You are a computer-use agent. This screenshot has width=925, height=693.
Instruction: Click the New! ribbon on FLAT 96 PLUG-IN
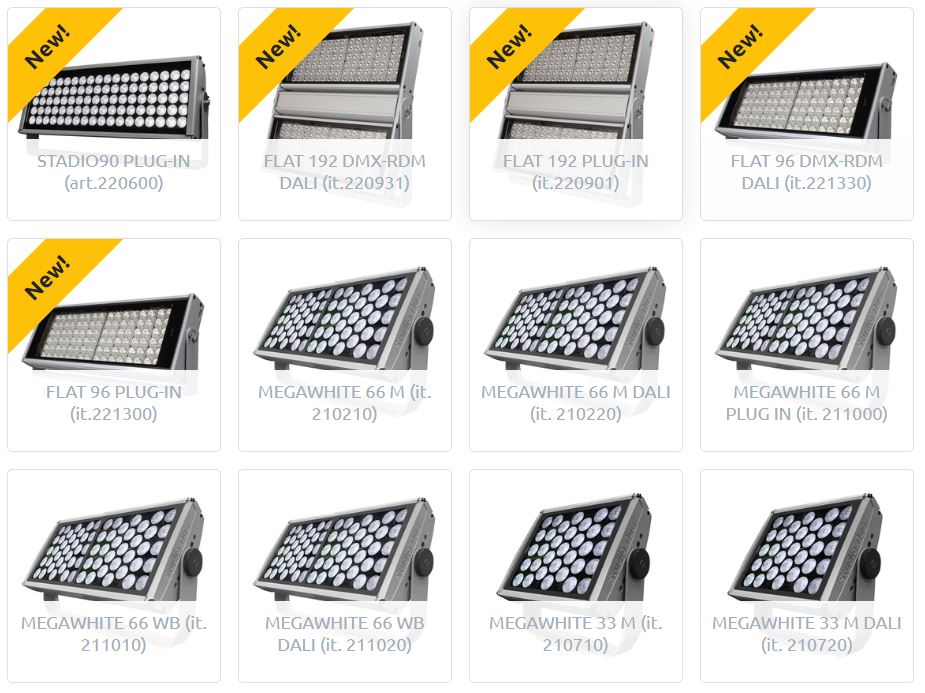[49, 278]
